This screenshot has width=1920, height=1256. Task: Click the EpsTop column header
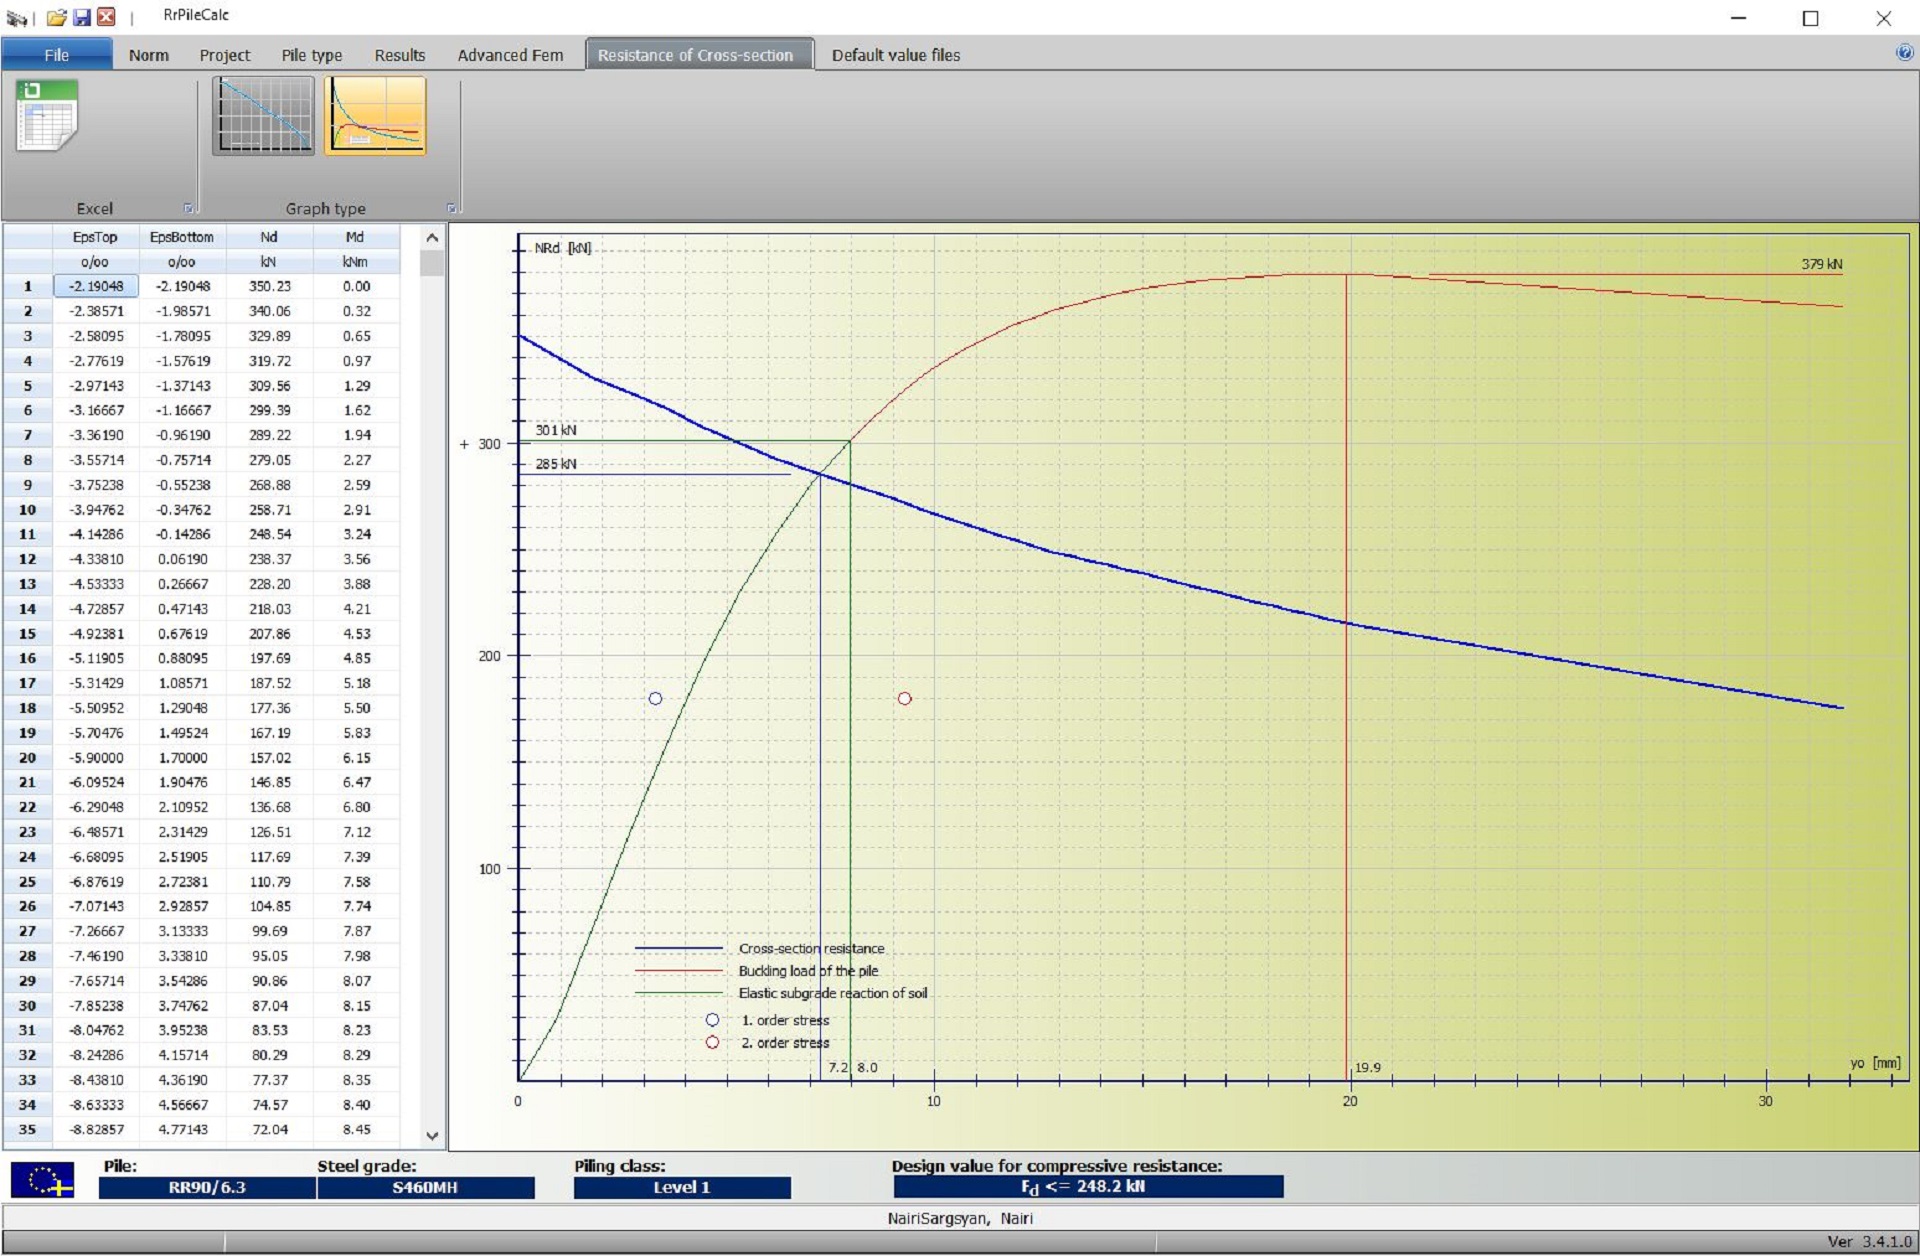pos(95,237)
